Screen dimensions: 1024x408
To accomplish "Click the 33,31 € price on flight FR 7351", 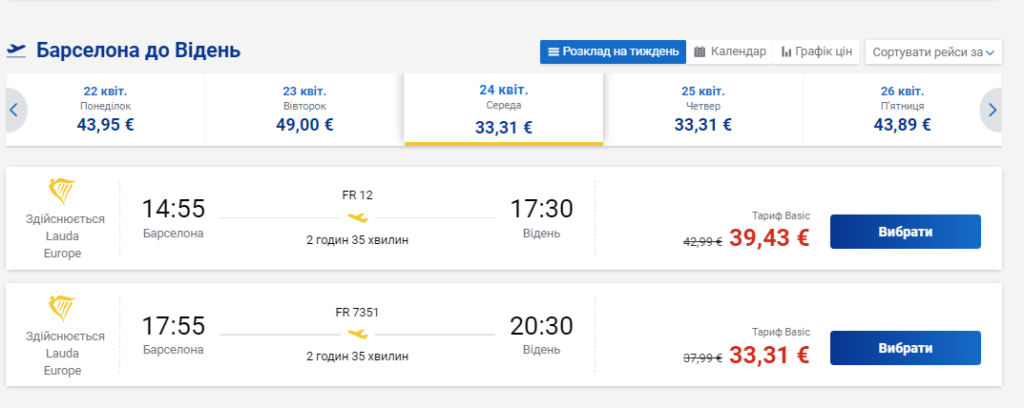I will click(769, 354).
